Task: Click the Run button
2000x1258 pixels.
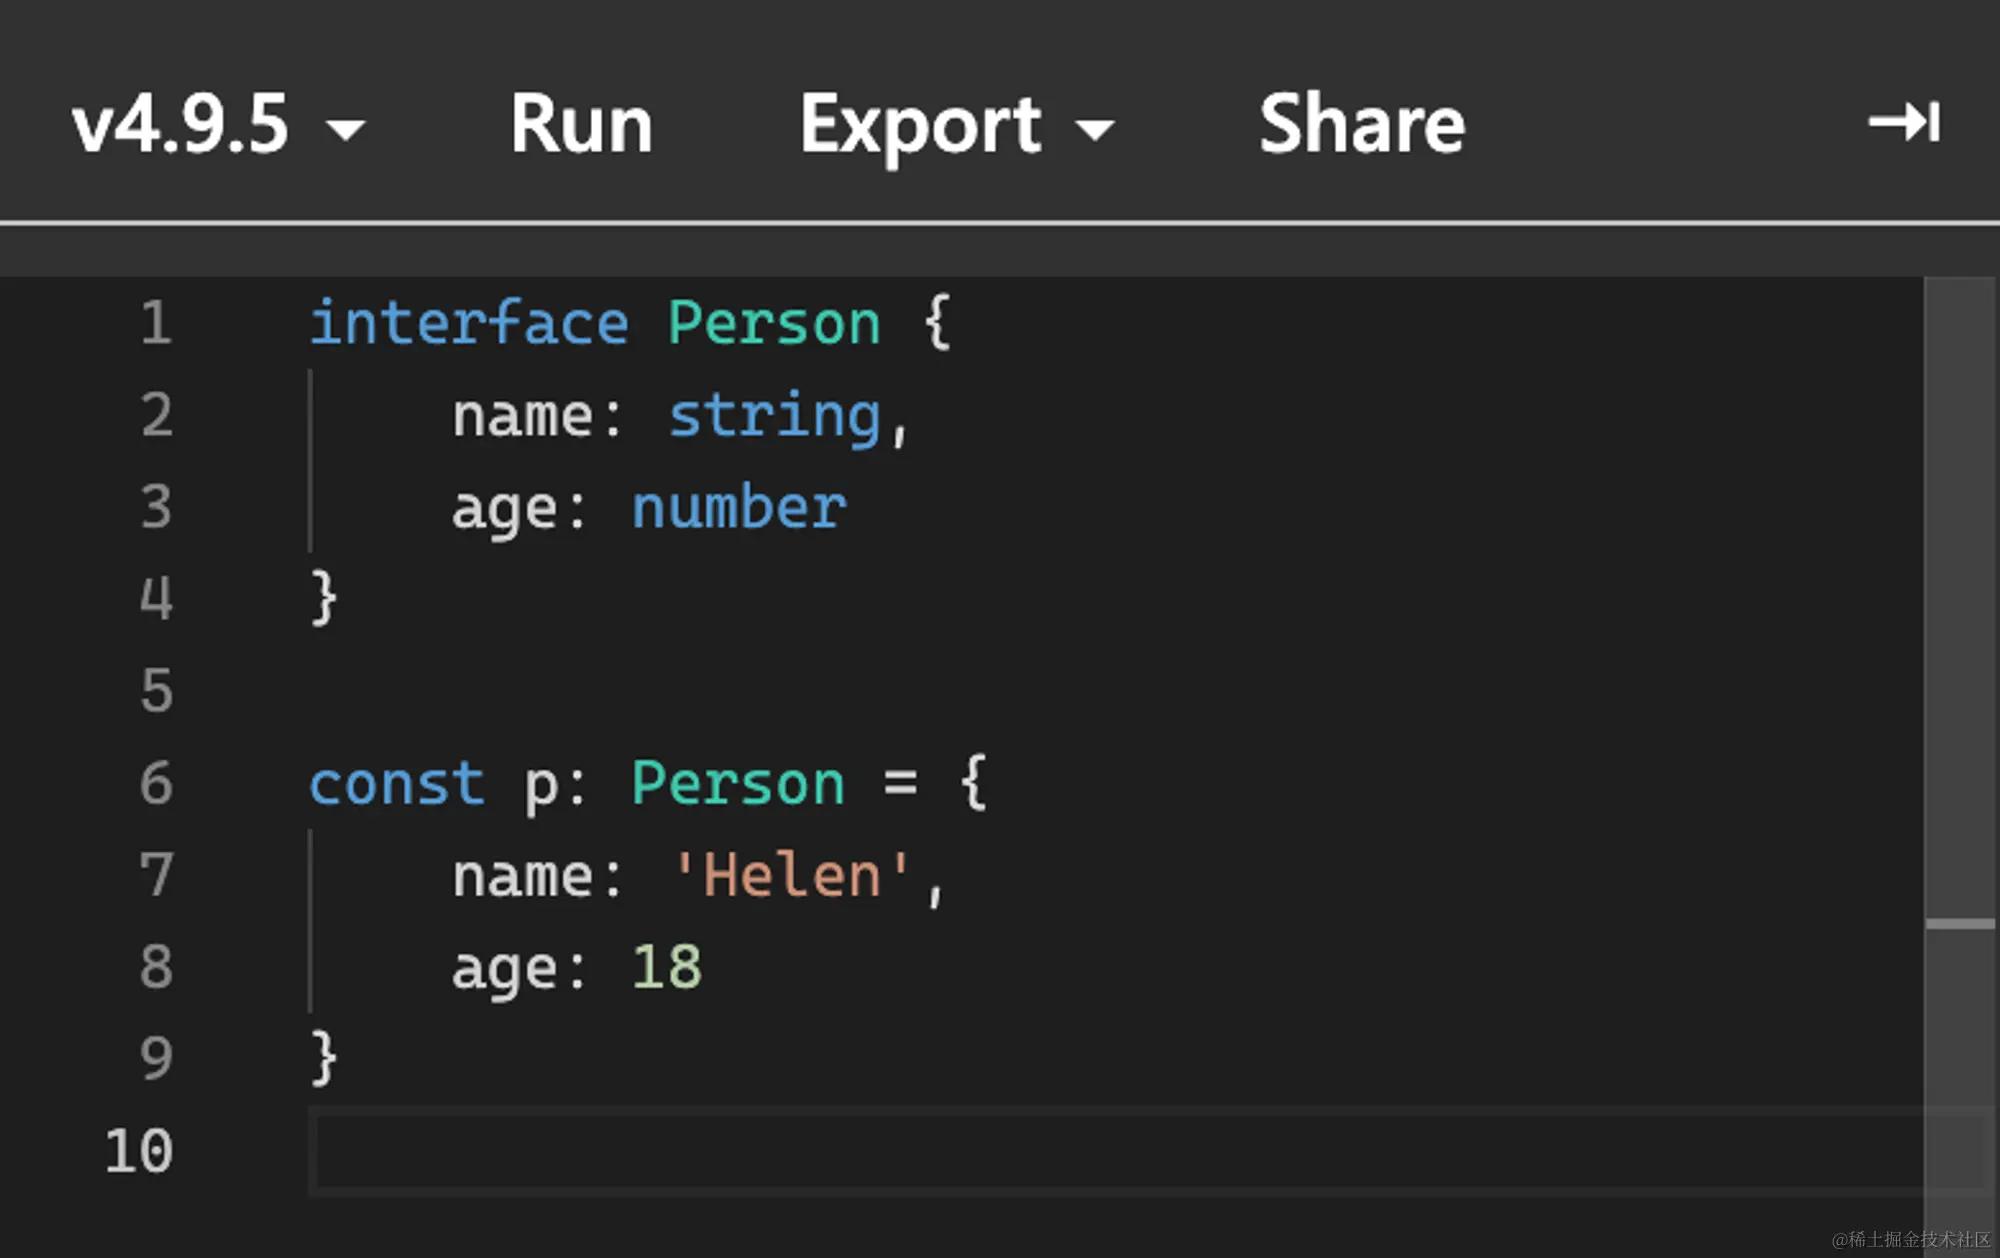Action: (581, 125)
